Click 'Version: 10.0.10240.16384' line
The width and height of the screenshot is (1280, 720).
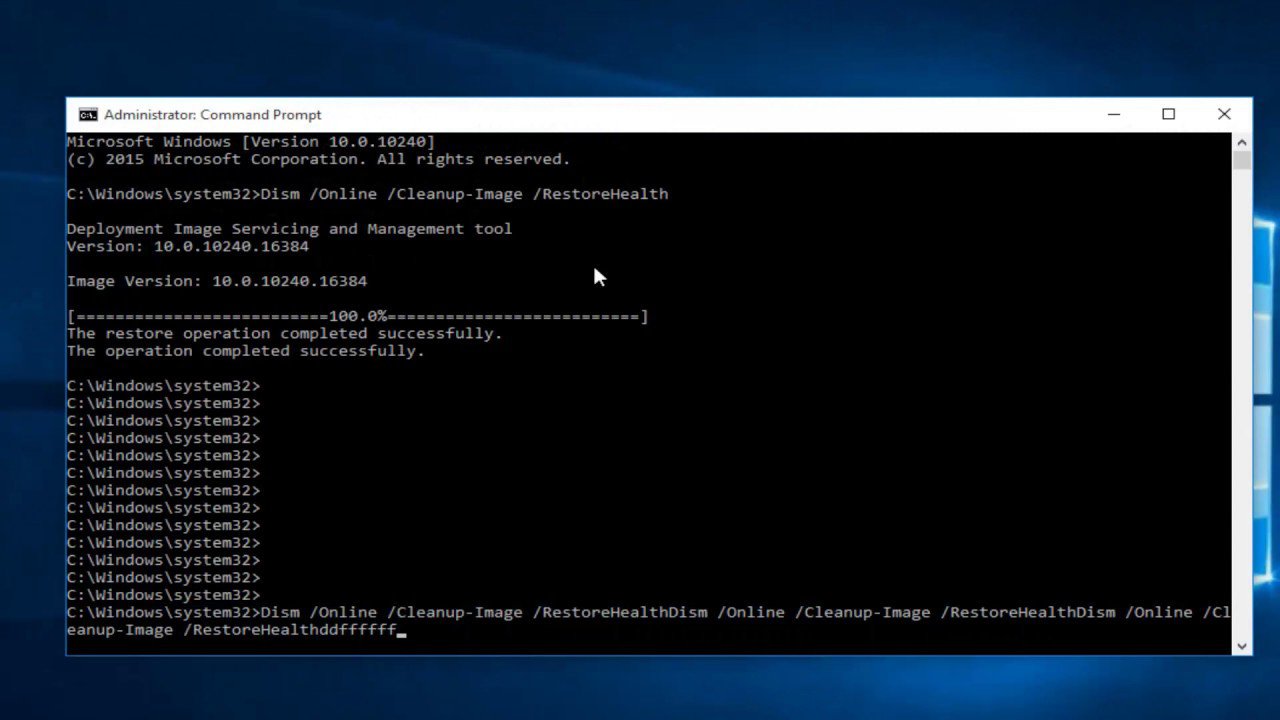tap(188, 246)
